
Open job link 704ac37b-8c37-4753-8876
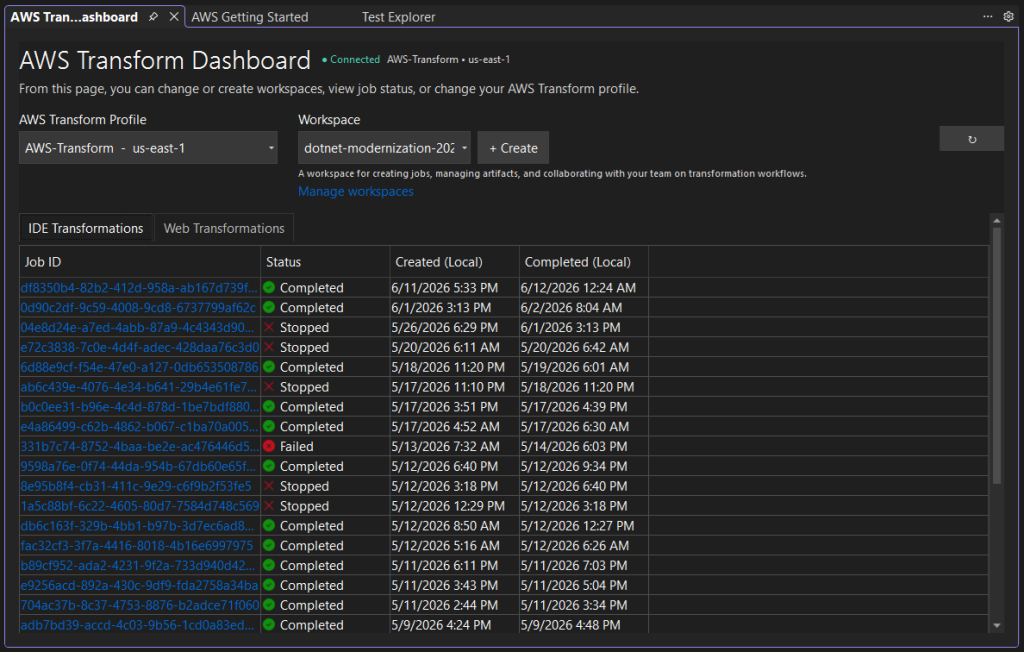point(140,605)
